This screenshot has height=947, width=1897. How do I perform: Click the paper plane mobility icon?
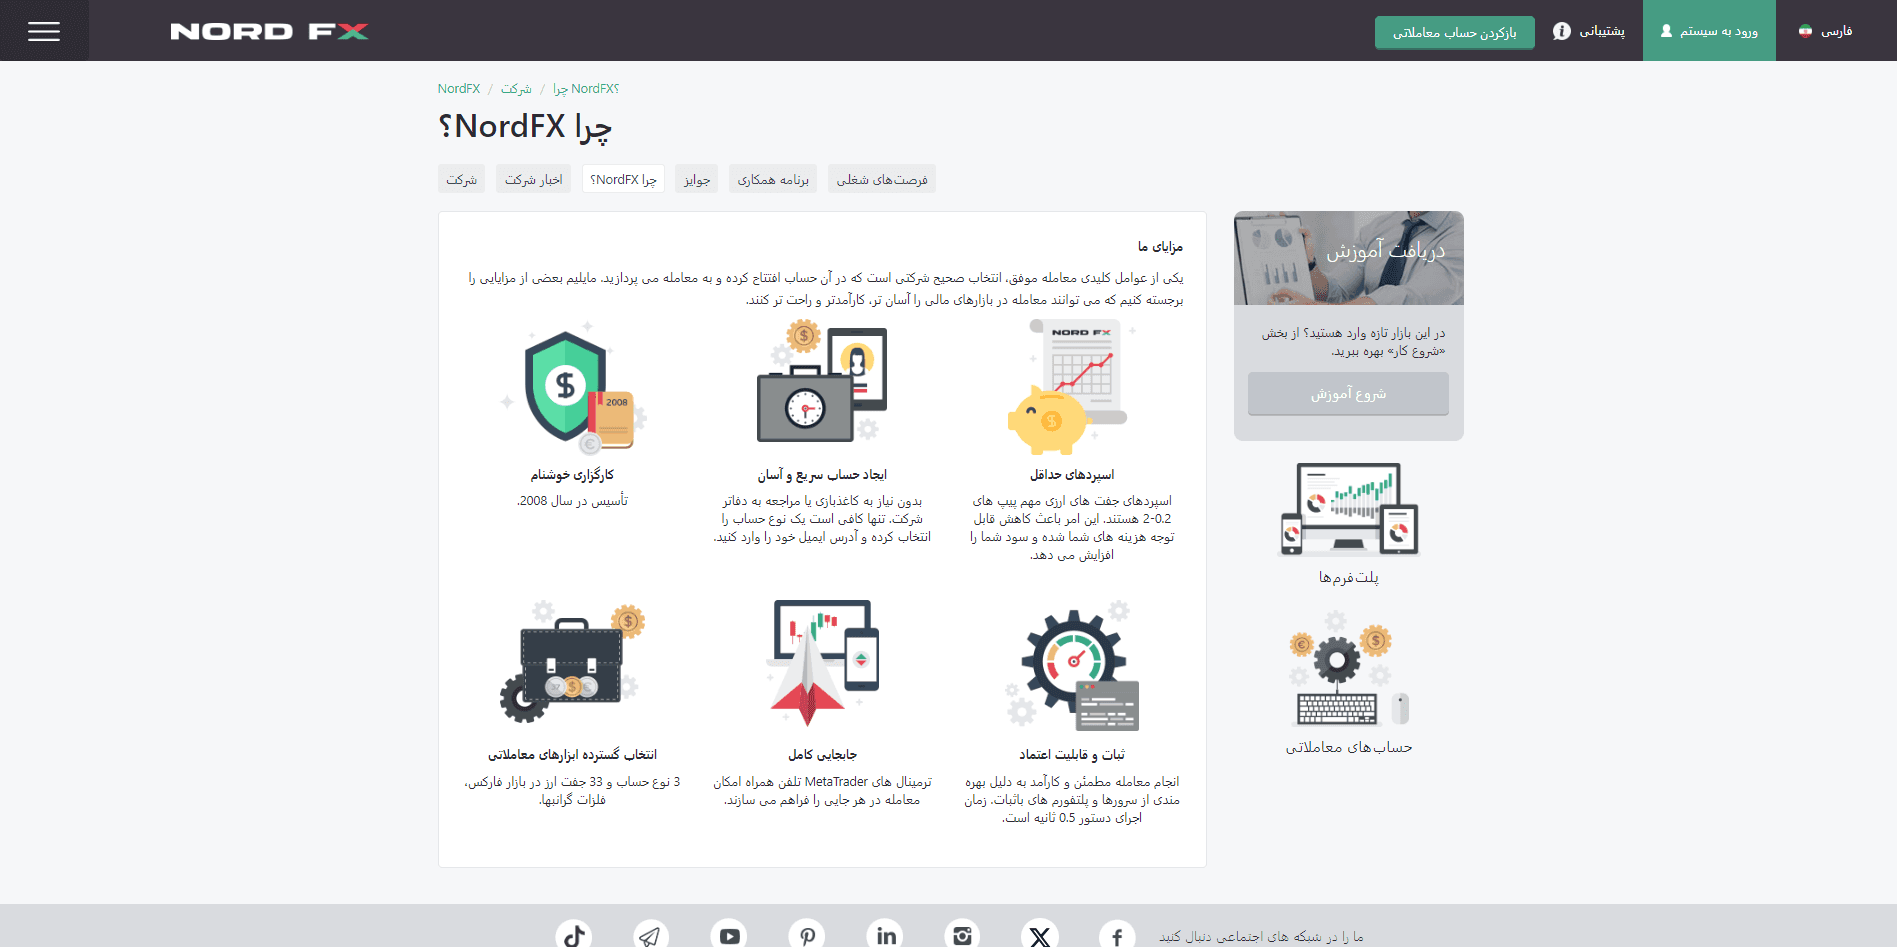(x=823, y=663)
